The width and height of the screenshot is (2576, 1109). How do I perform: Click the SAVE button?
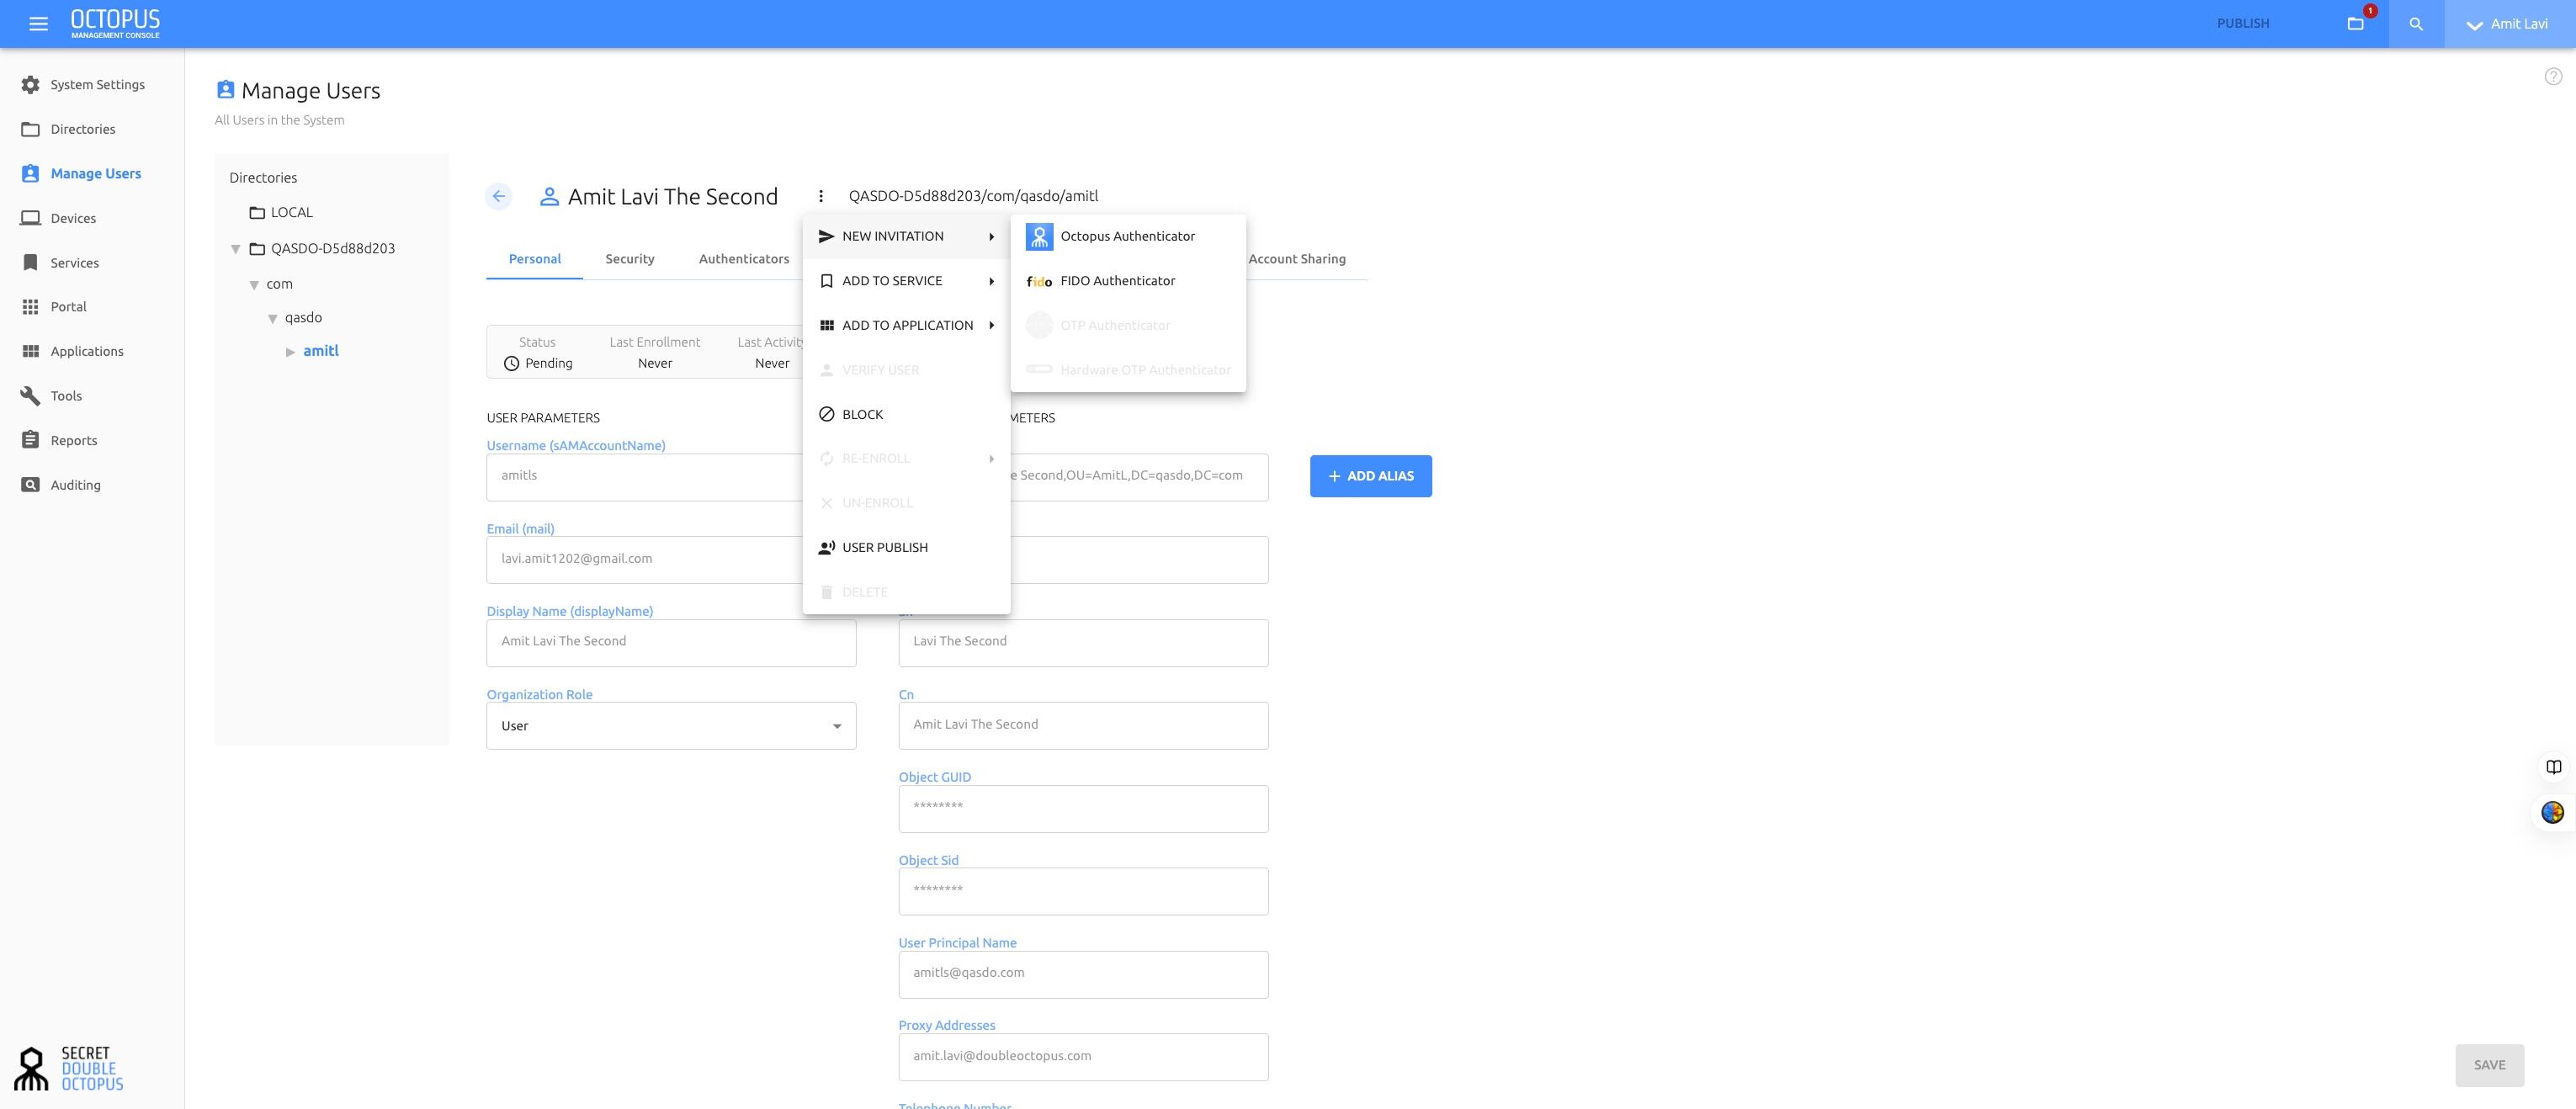click(2489, 1066)
